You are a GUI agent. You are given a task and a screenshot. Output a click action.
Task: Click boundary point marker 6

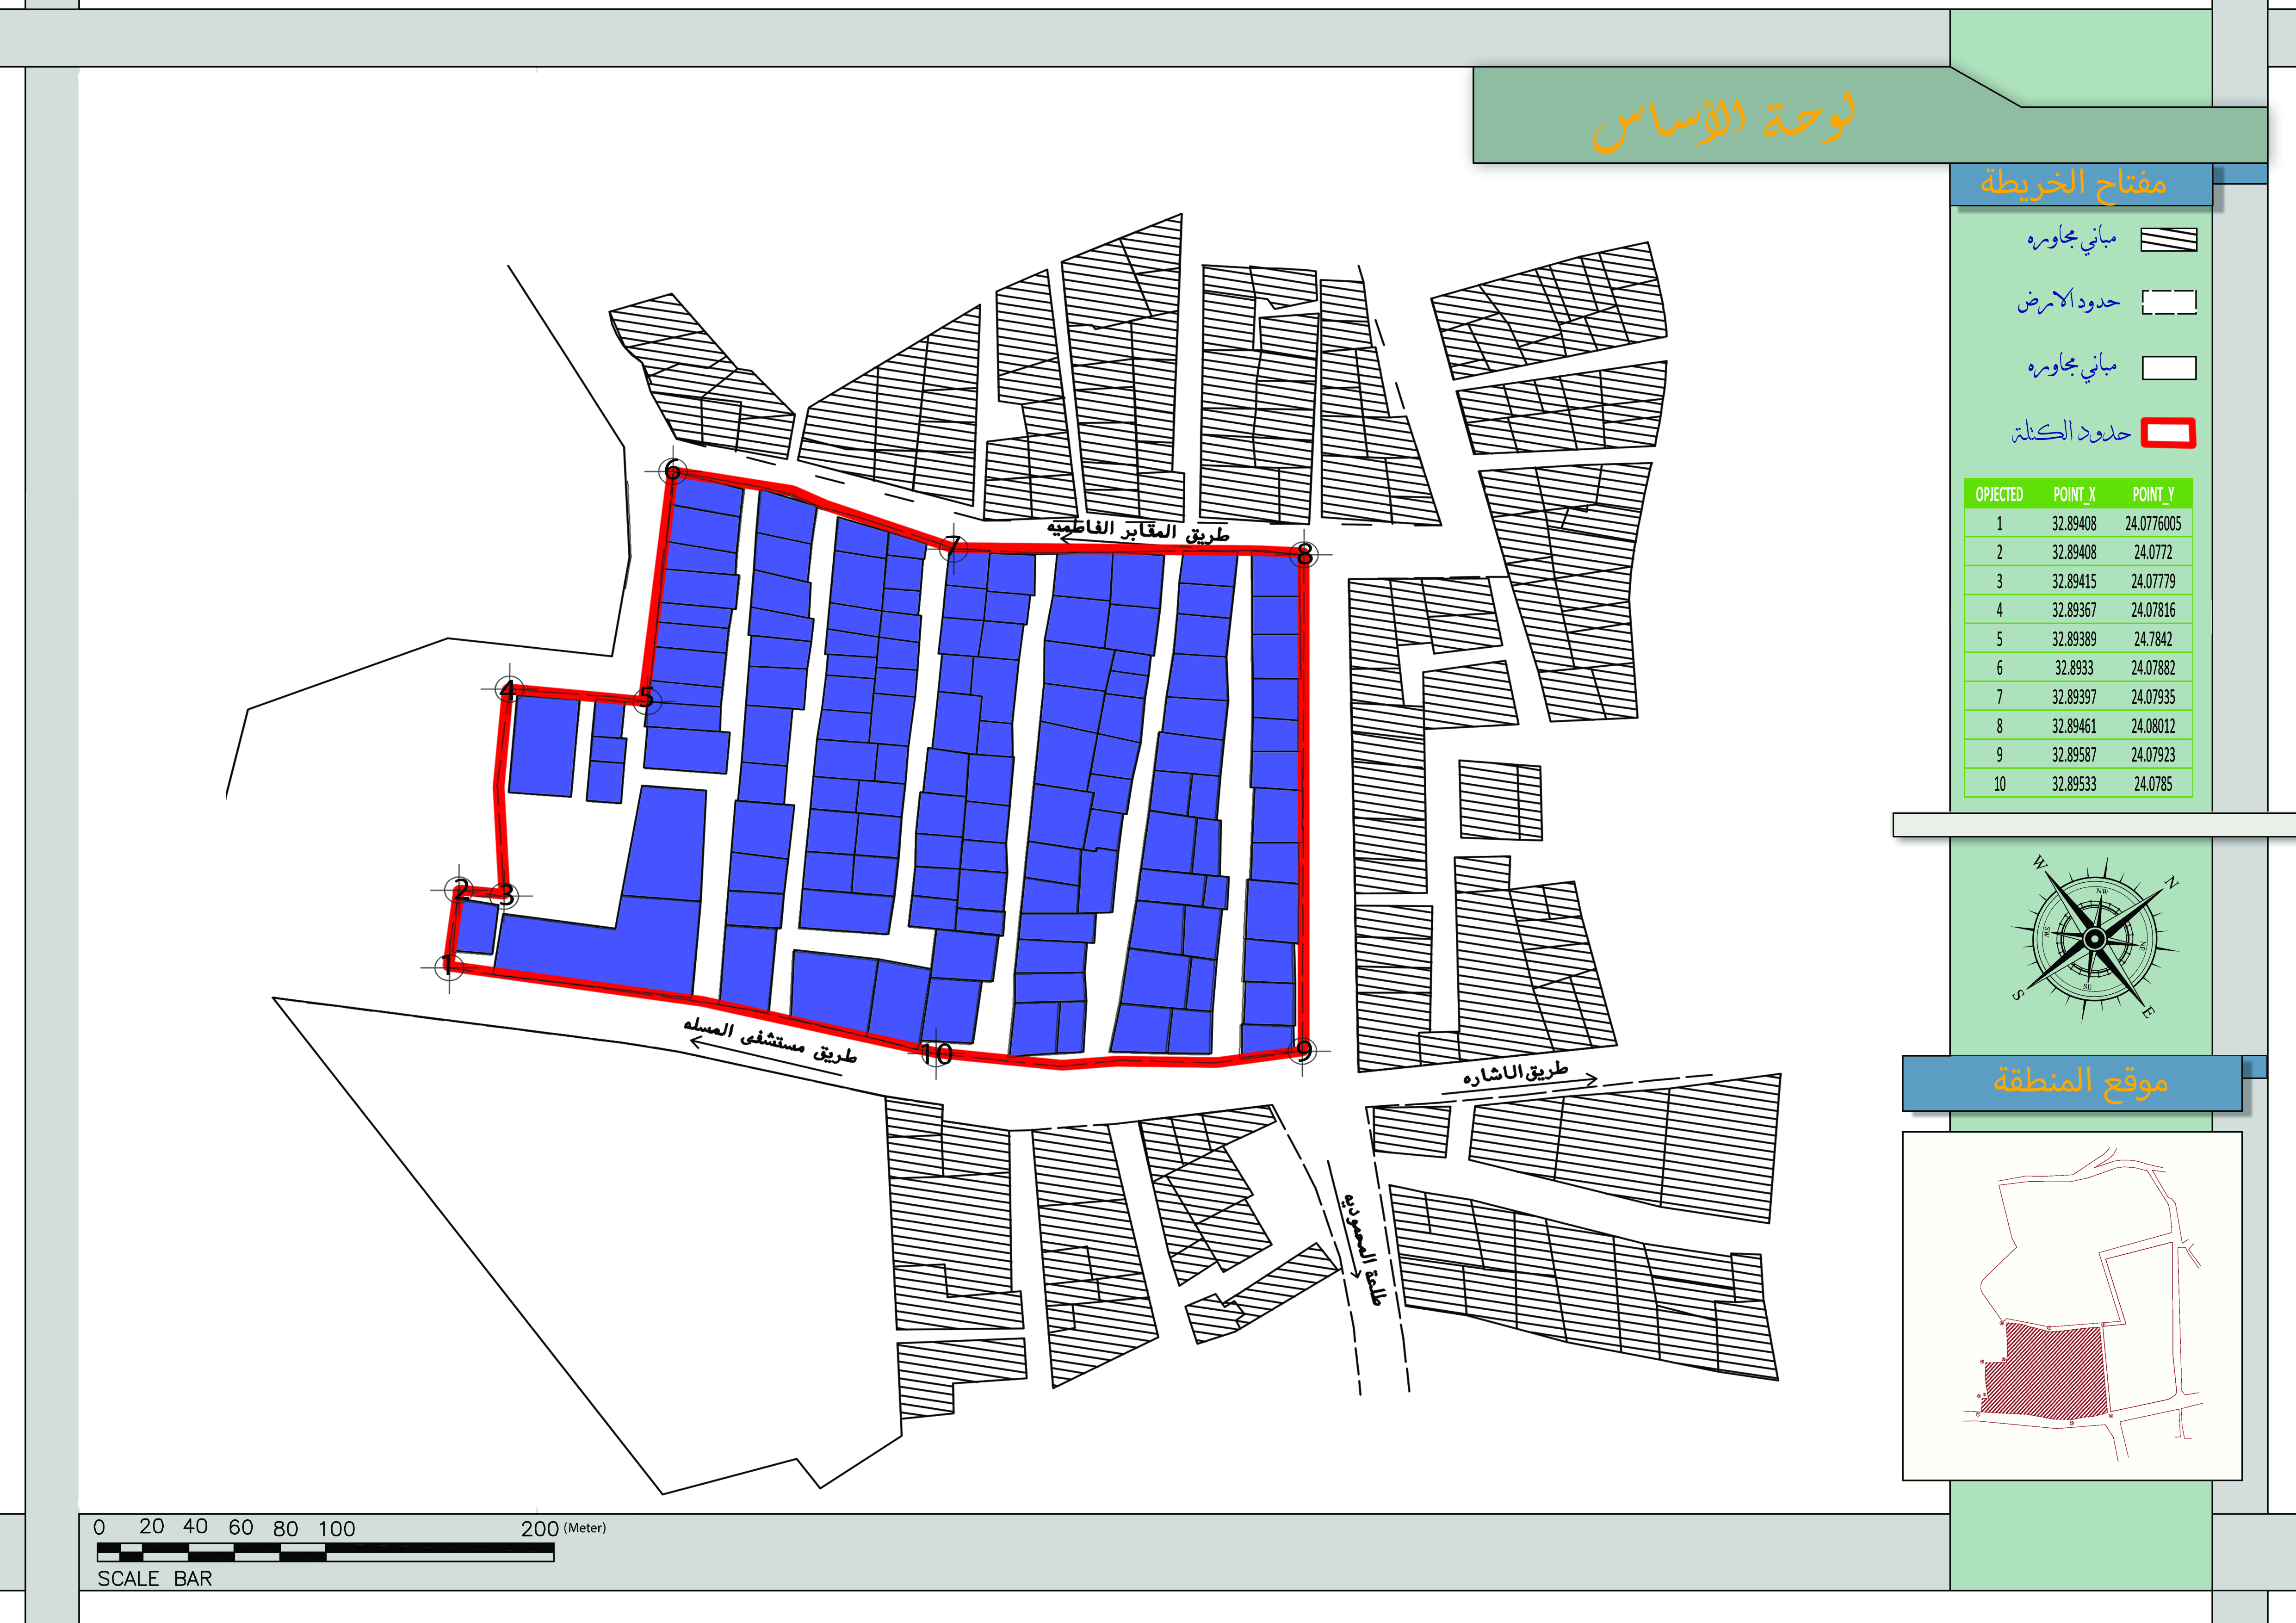tap(673, 471)
